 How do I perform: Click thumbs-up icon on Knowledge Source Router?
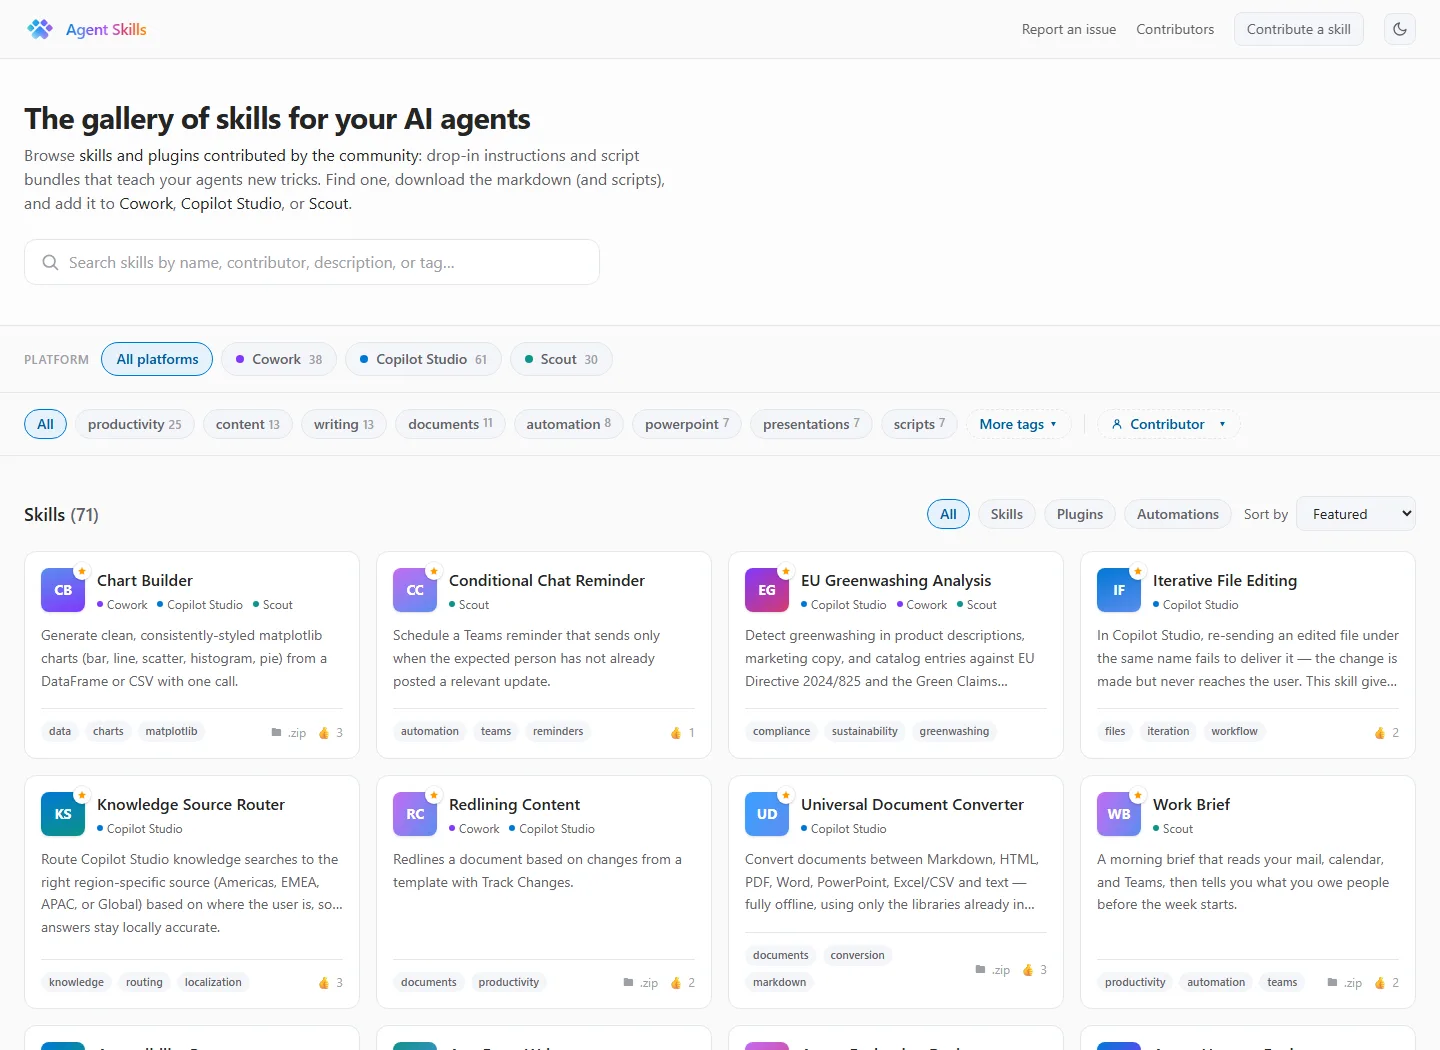pyautogui.click(x=324, y=983)
